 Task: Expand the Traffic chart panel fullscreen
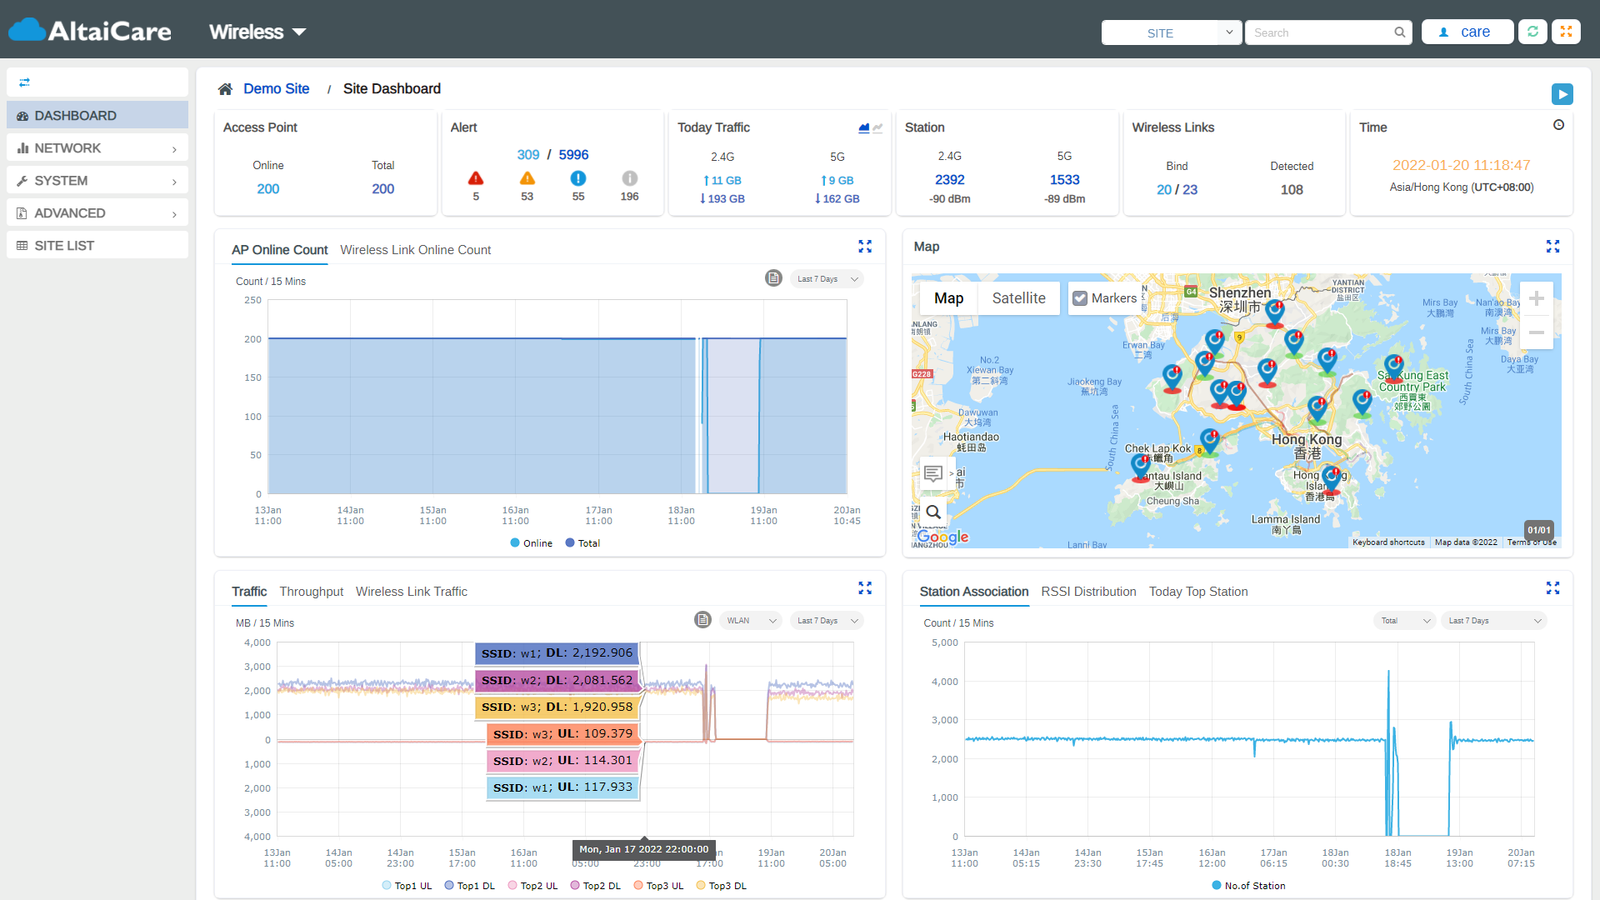coord(865,588)
